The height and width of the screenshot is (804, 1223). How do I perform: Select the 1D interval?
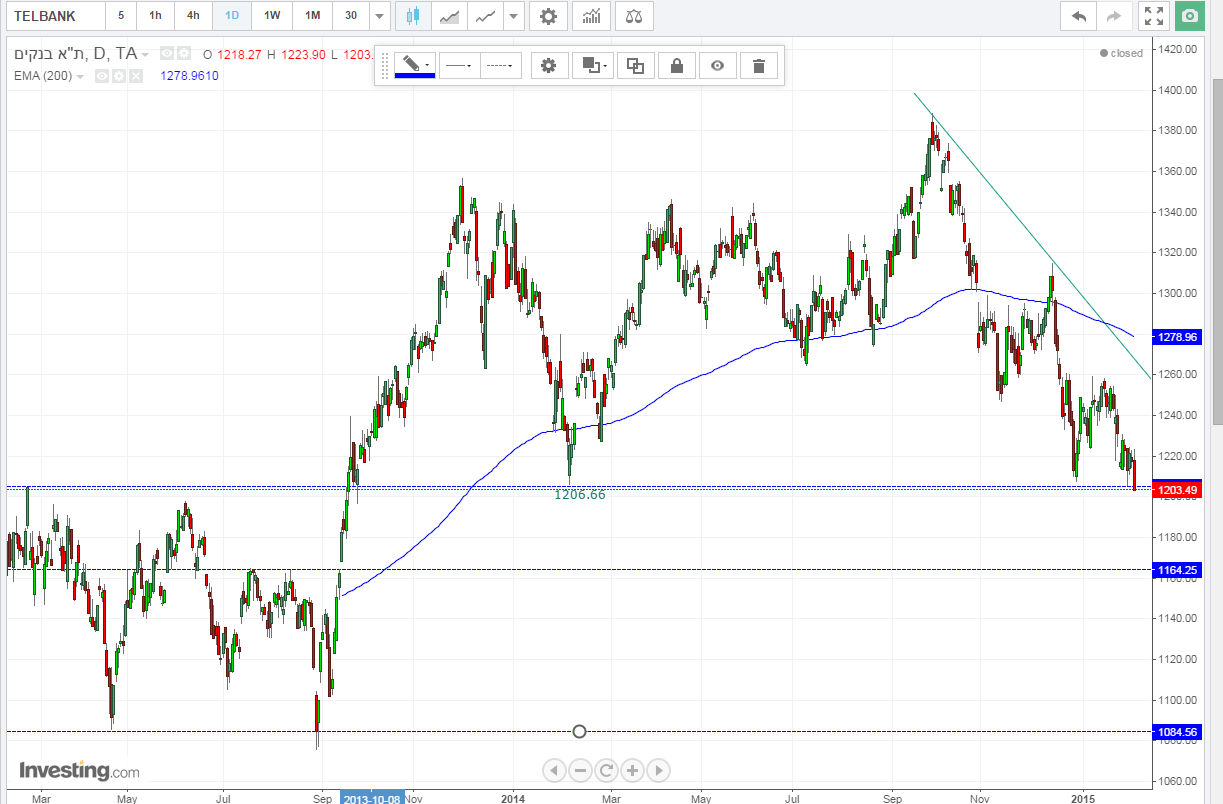coord(232,16)
